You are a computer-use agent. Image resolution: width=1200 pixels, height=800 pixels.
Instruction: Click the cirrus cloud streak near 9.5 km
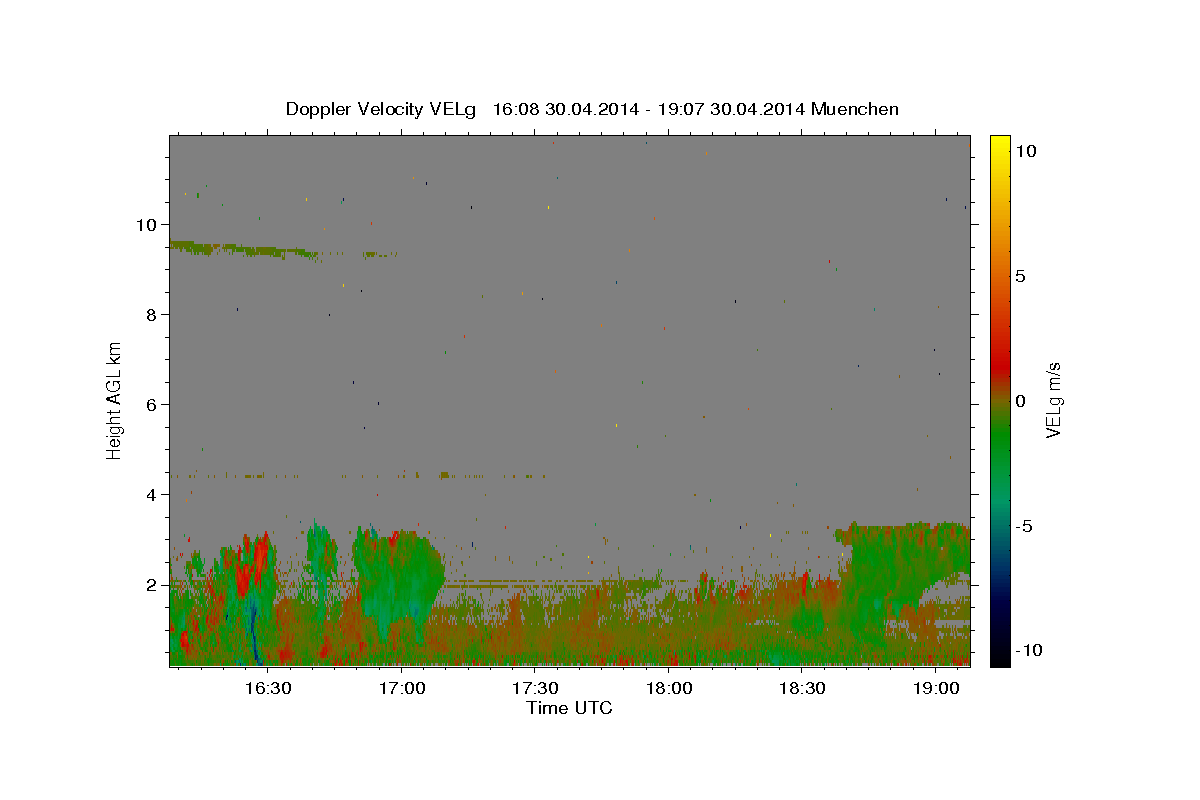tap(245, 249)
